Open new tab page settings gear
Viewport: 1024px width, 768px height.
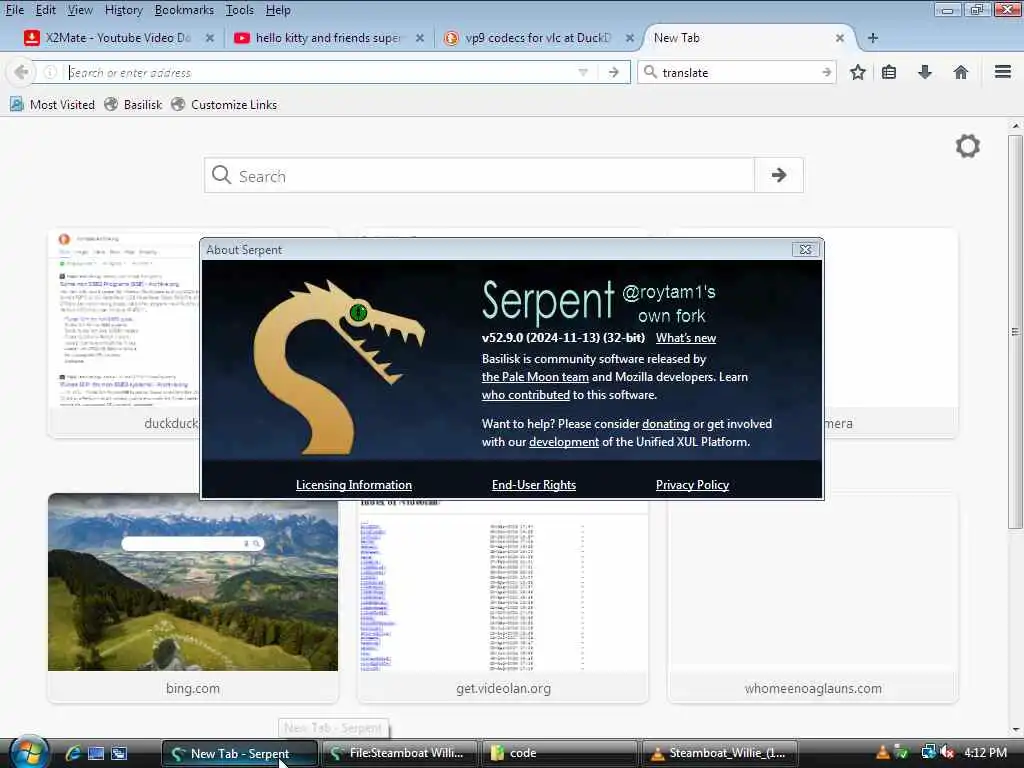(968, 146)
